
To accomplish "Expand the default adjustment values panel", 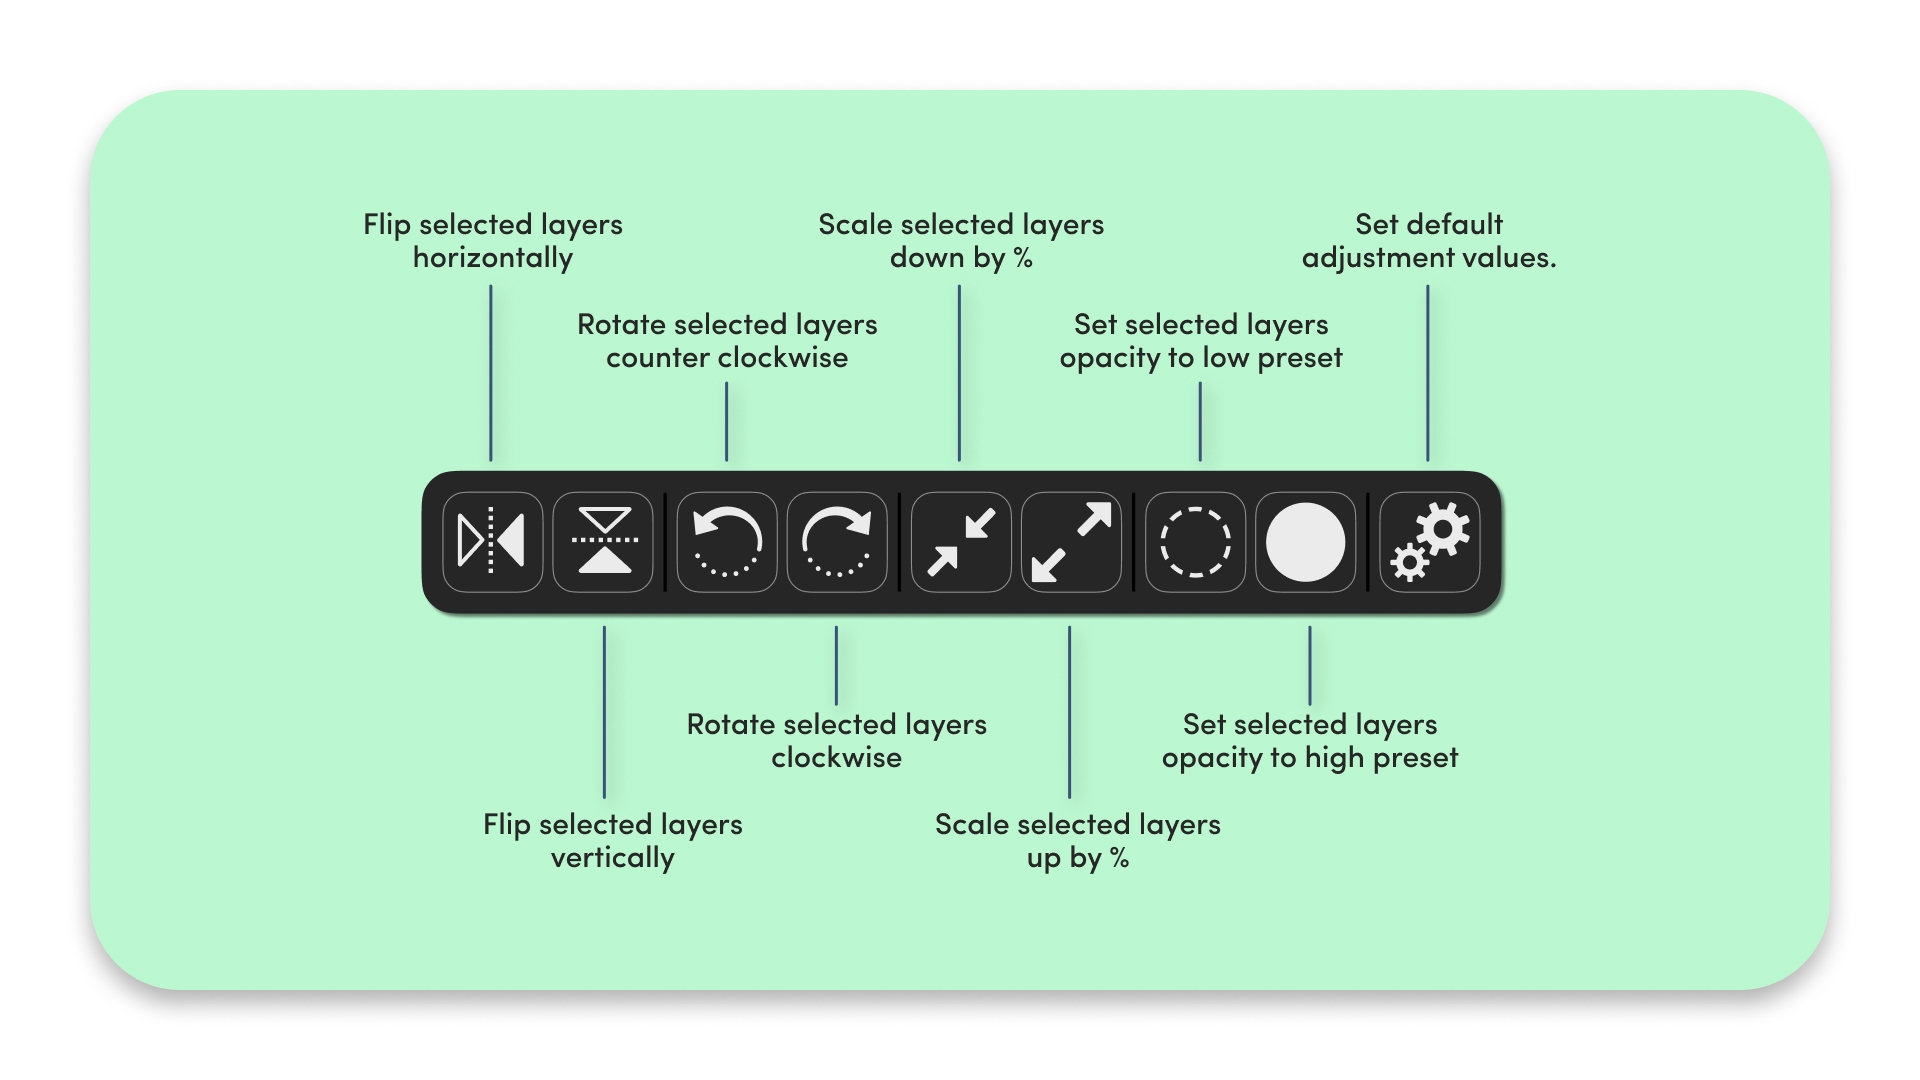I will pyautogui.click(x=1432, y=539).
